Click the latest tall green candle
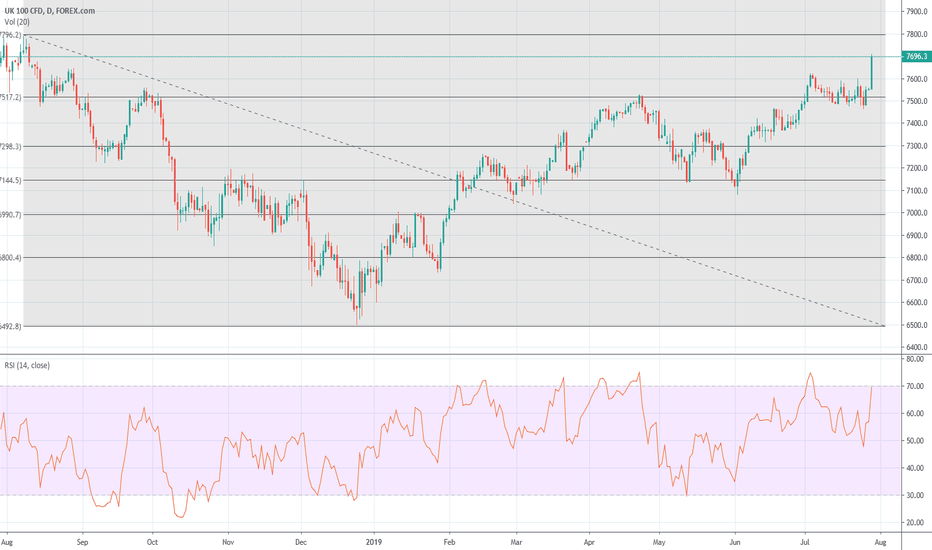The image size is (932, 550). [871, 72]
